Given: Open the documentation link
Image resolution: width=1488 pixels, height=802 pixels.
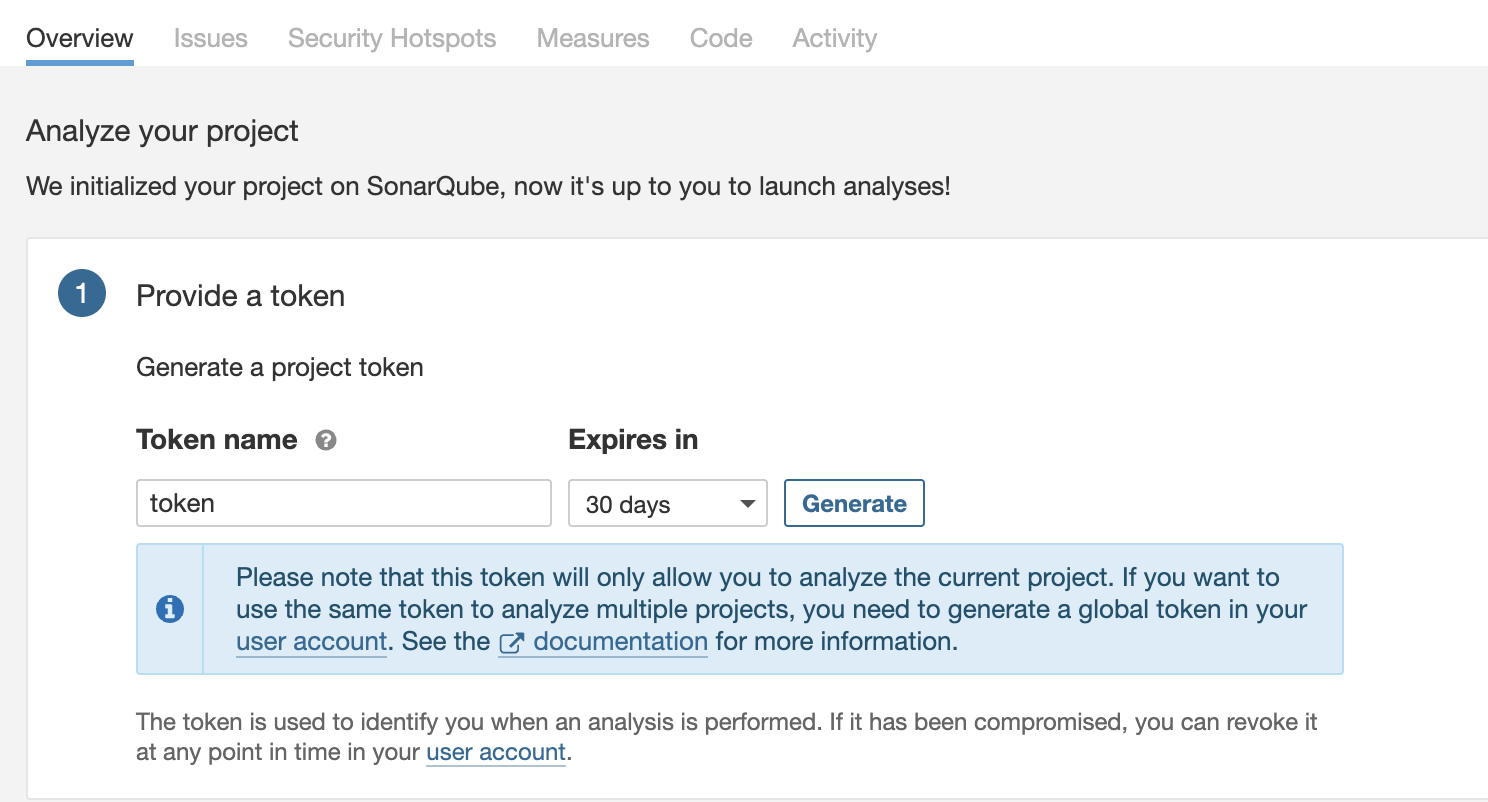Looking at the screenshot, I should [x=621, y=641].
